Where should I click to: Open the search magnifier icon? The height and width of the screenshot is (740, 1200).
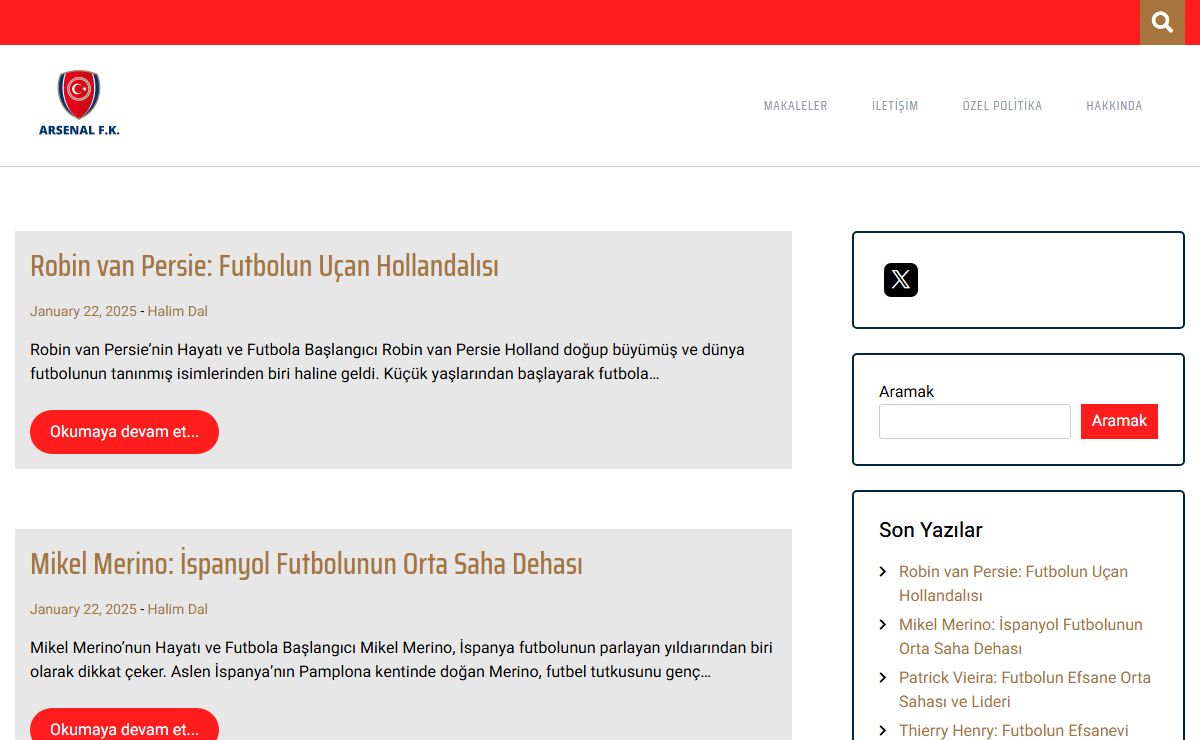[1162, 22]
